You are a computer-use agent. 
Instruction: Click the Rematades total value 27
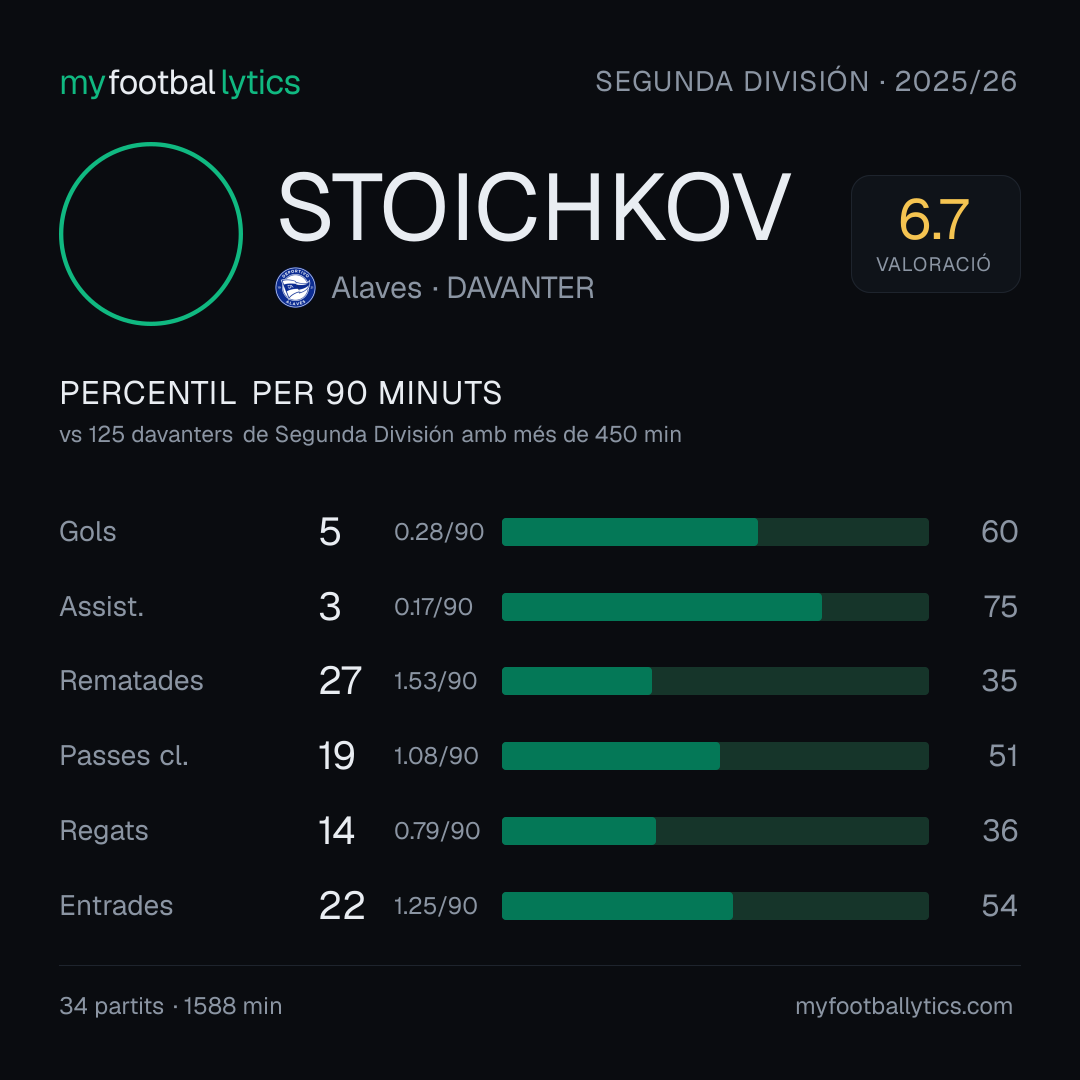[340, 681]
